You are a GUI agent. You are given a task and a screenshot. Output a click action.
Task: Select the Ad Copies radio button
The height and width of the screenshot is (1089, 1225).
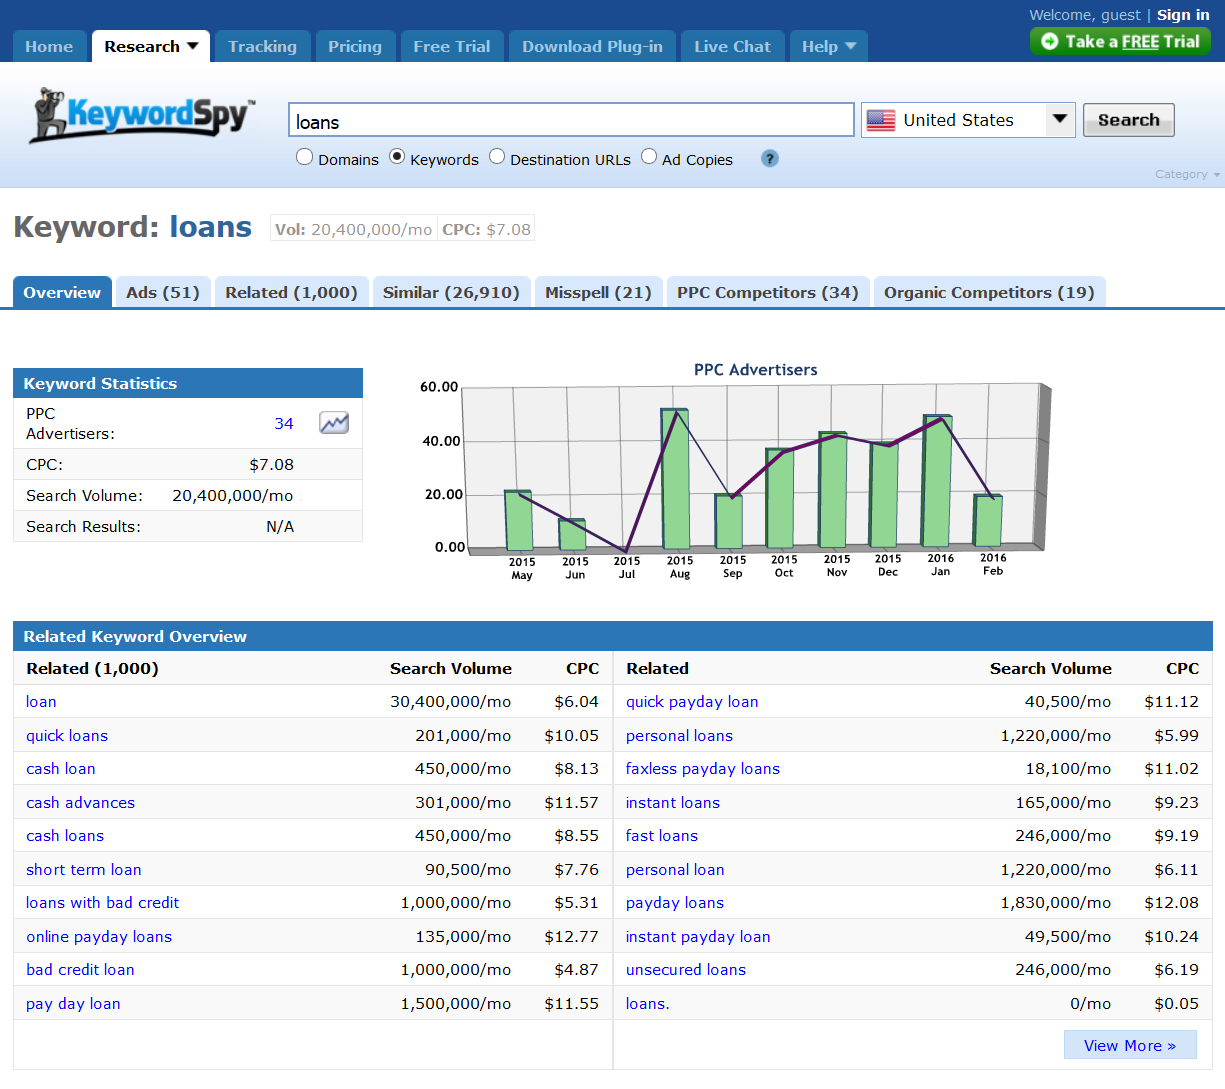649,157
